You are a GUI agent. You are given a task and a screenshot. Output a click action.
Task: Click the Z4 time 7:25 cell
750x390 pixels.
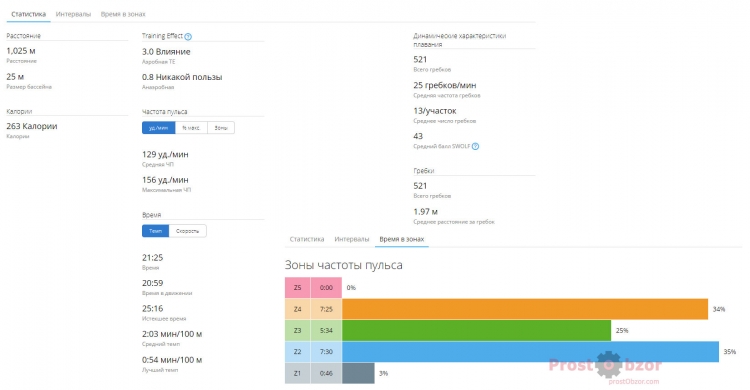tap(326, 309)
